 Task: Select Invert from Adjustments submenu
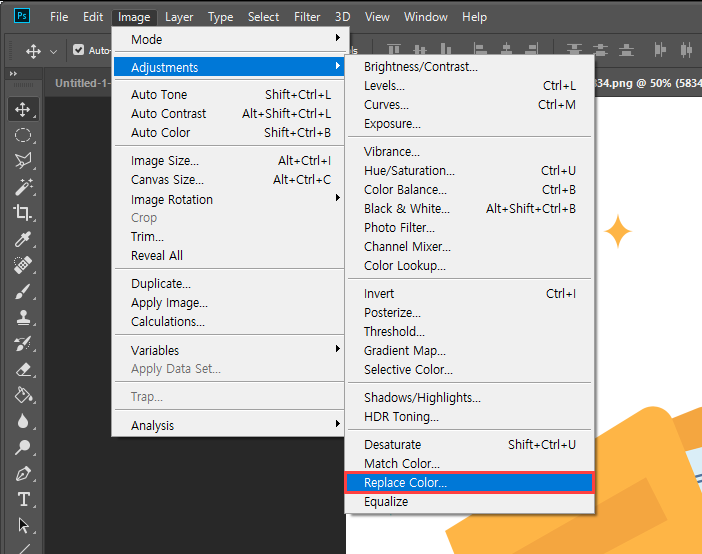469,294
